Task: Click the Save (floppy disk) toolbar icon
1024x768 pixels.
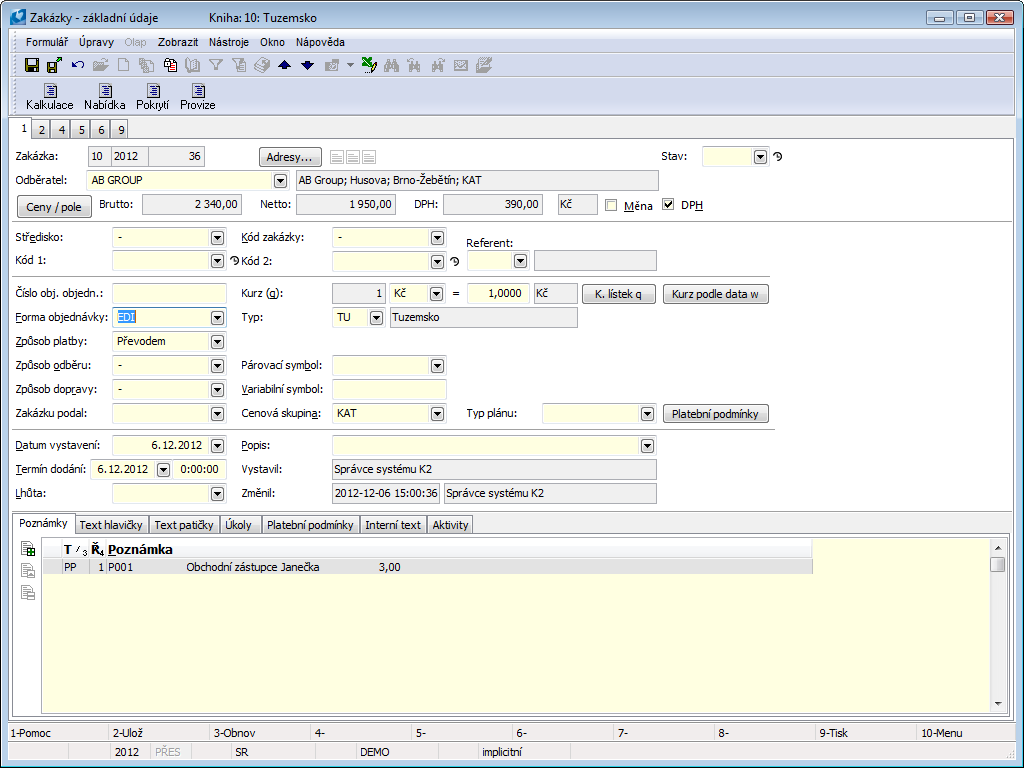Action: pos(32,65)
